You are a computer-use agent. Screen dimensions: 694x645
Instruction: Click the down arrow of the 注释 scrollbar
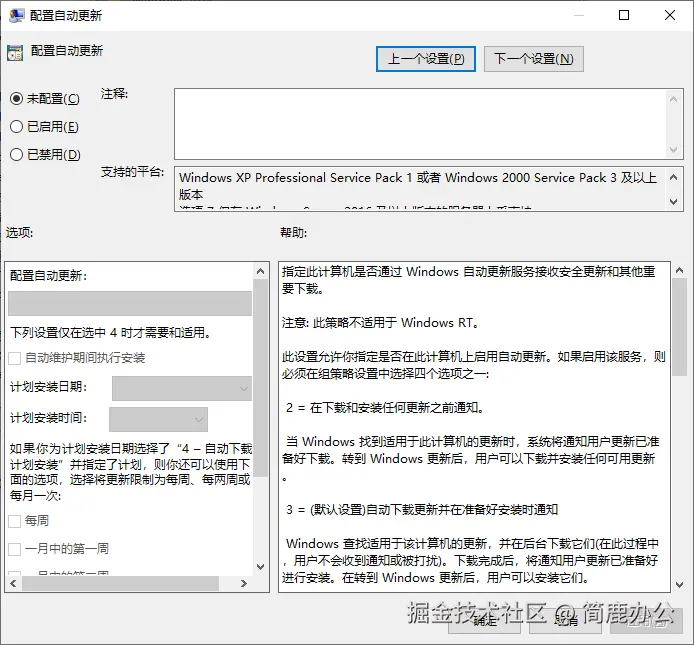(674, 150)
